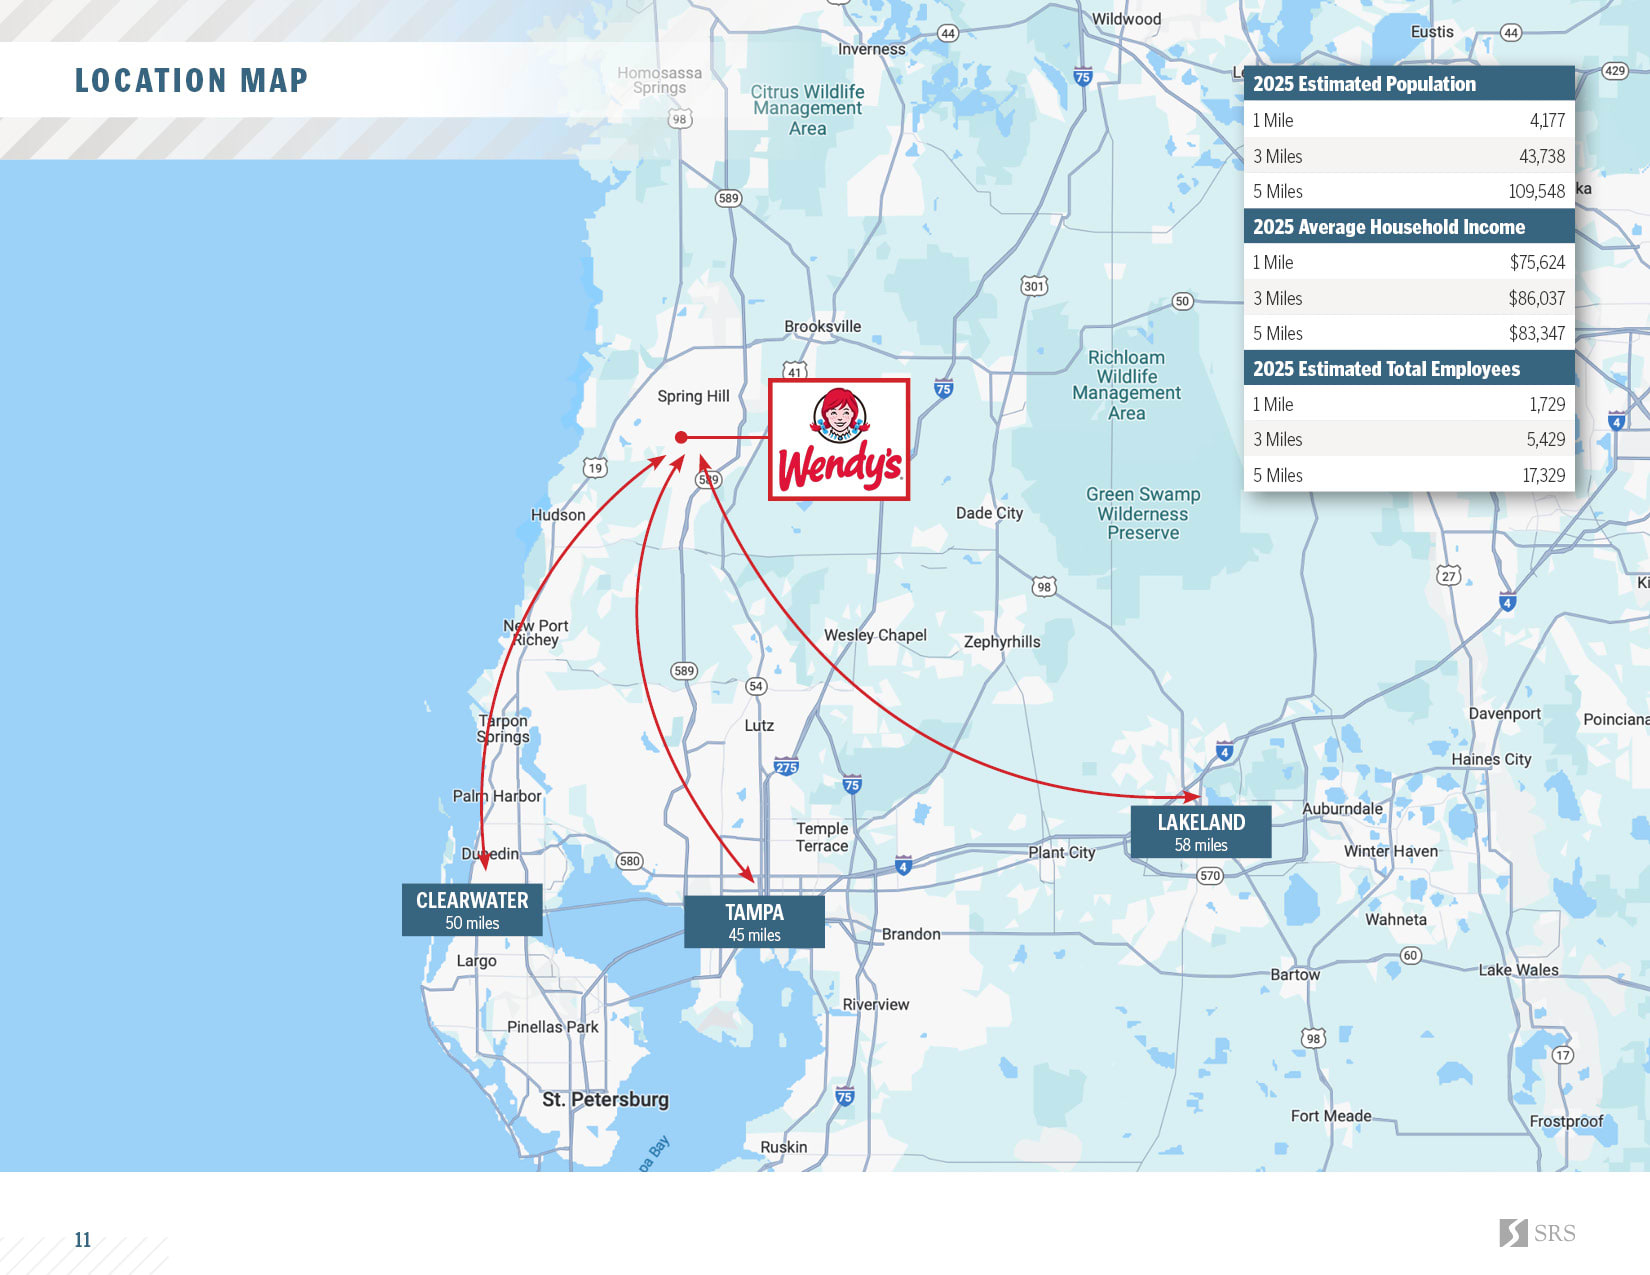
Task: Click the red property location dot
Action: [681, 437]
